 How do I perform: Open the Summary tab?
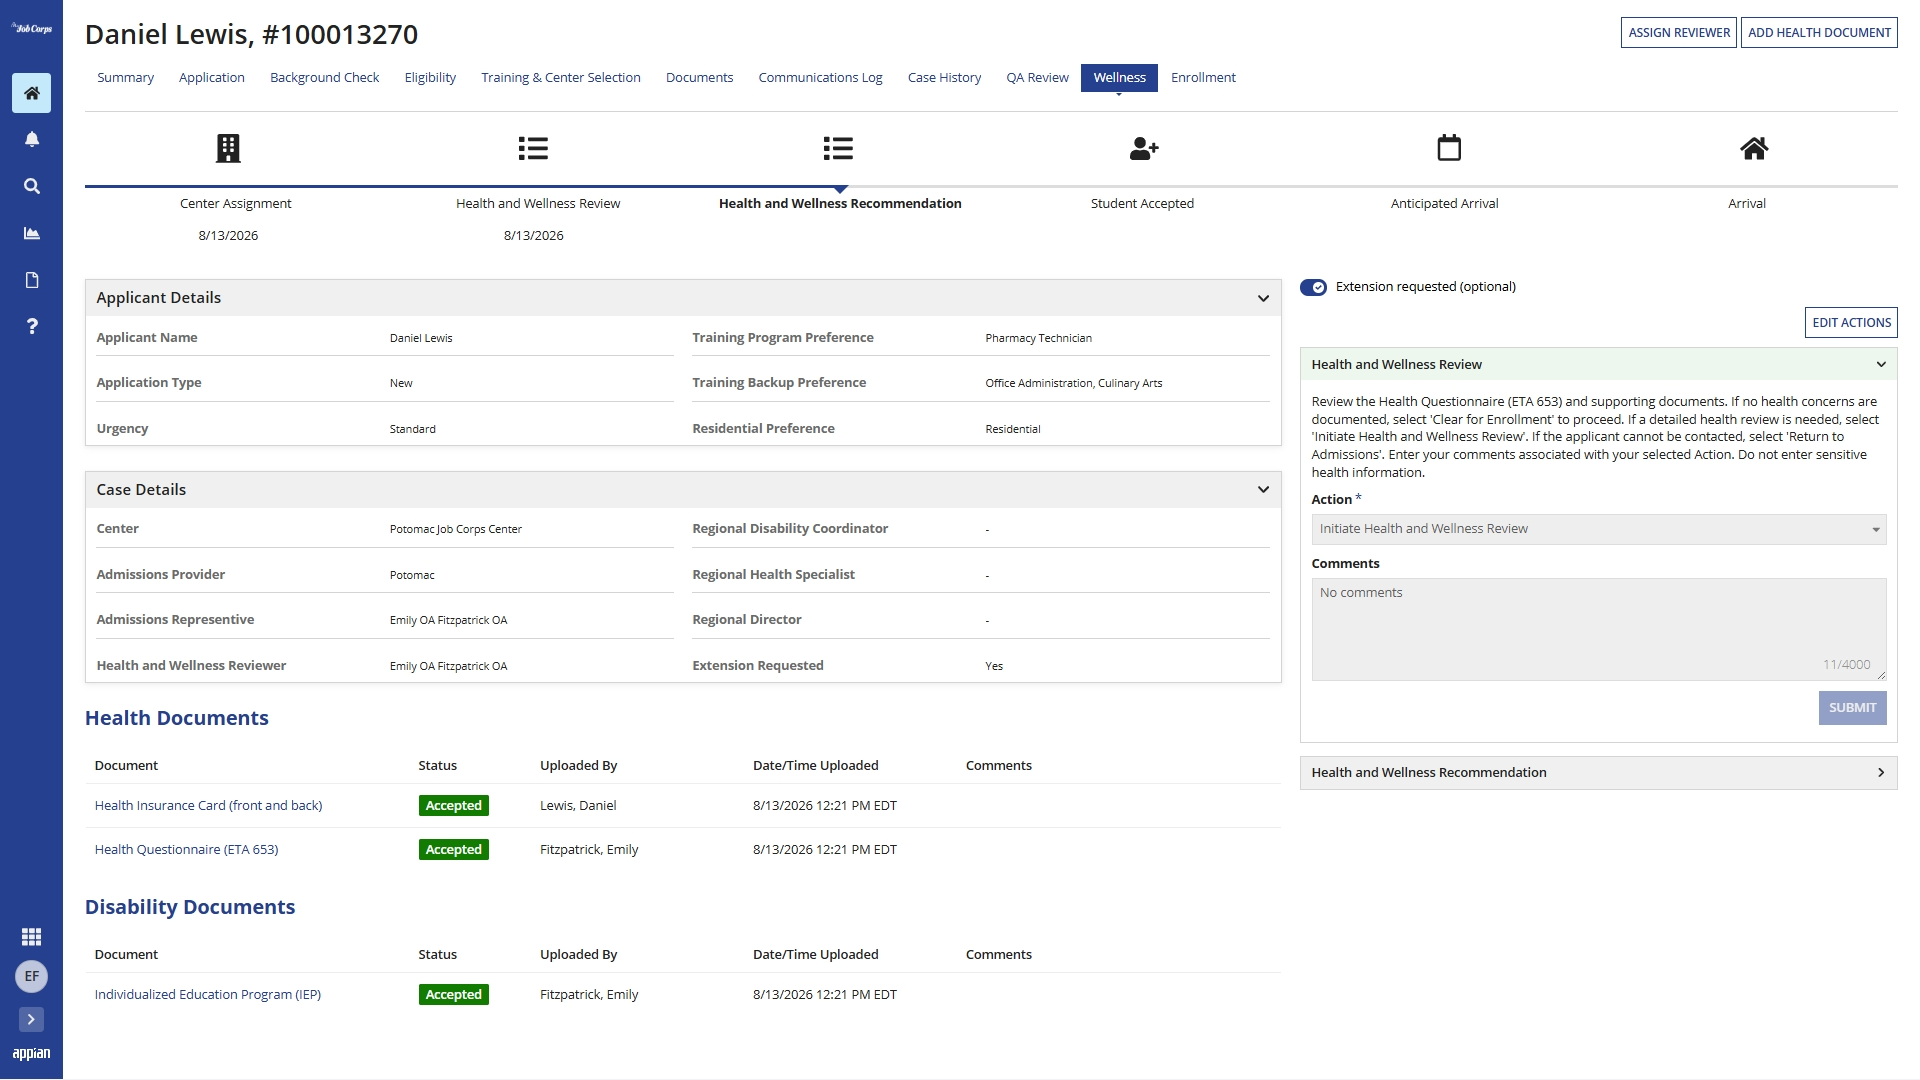125,78
